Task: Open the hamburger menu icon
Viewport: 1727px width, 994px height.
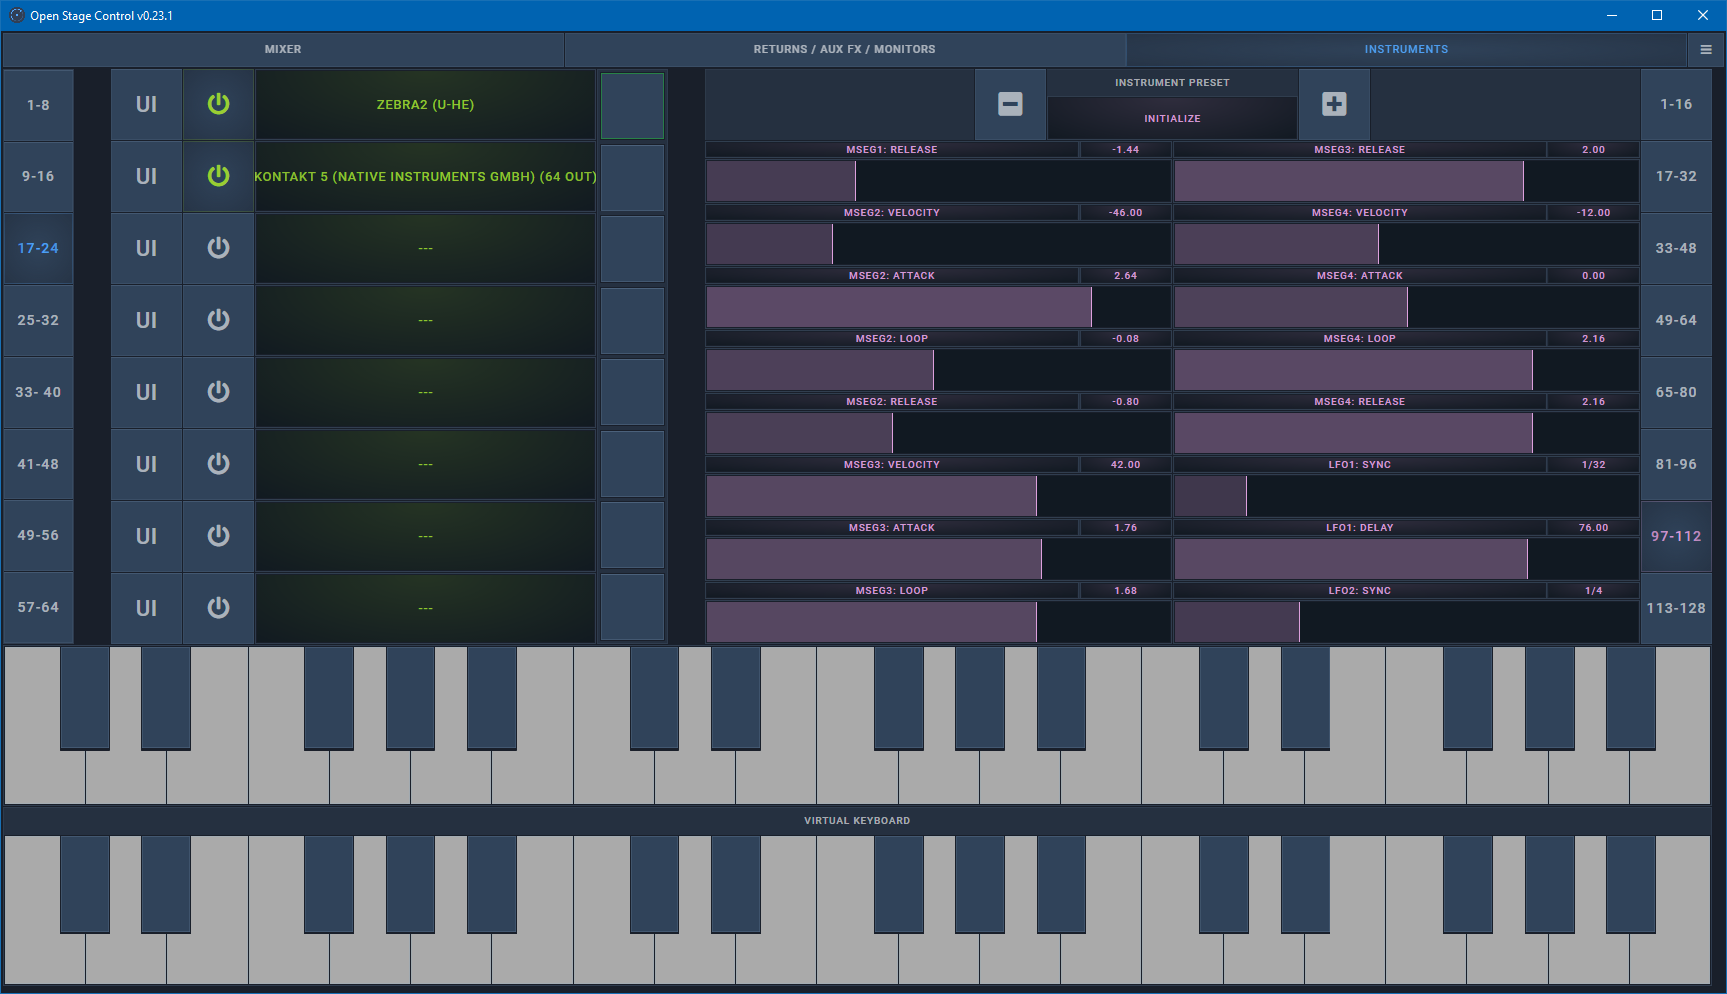Action: click(1706, 49)
